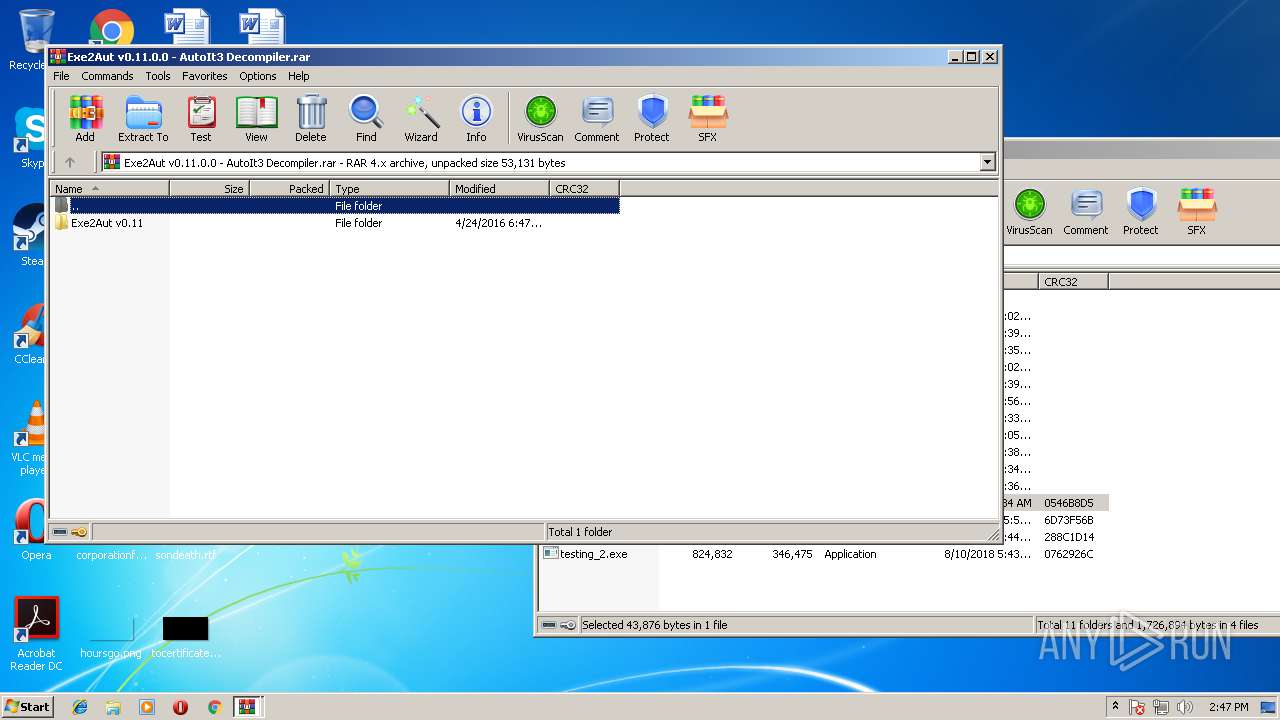Open the Wizard tool
The height and width of the screenshot is (720, 1280).
pyautogui.click(x=421, y=119)
